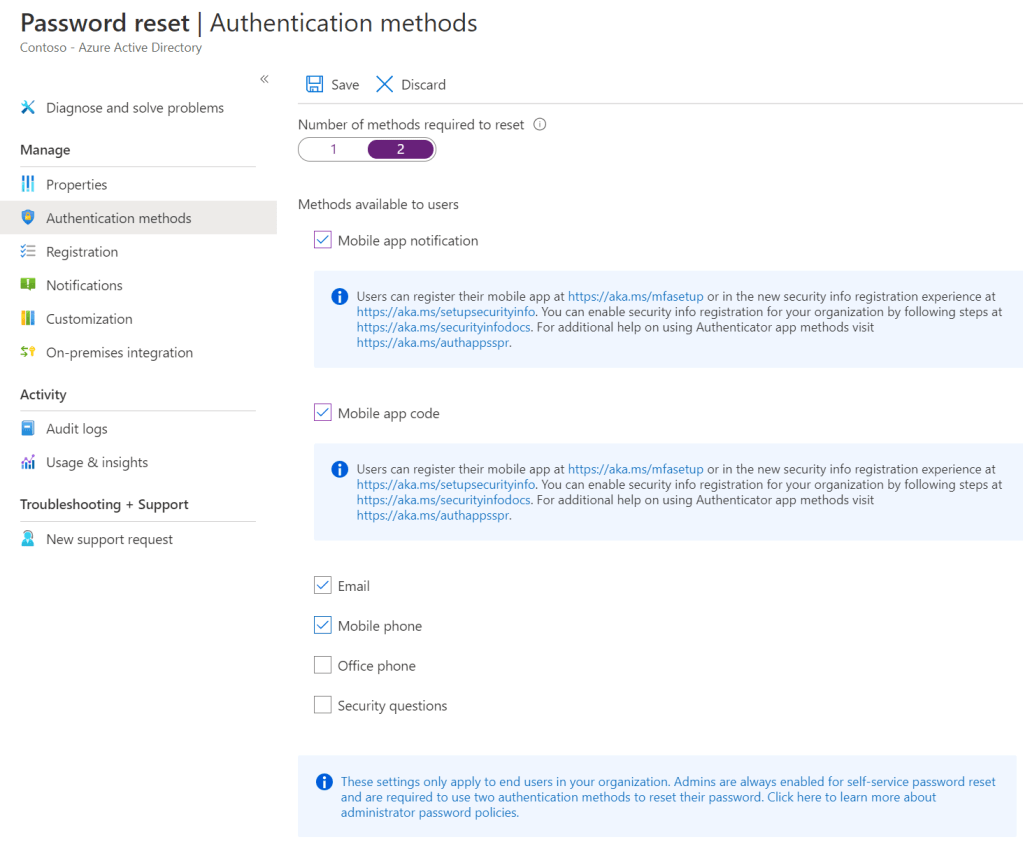Screen dimensions: 1023x842
Task: Click the Usage & insights chart icon
Action: (28, 463)
